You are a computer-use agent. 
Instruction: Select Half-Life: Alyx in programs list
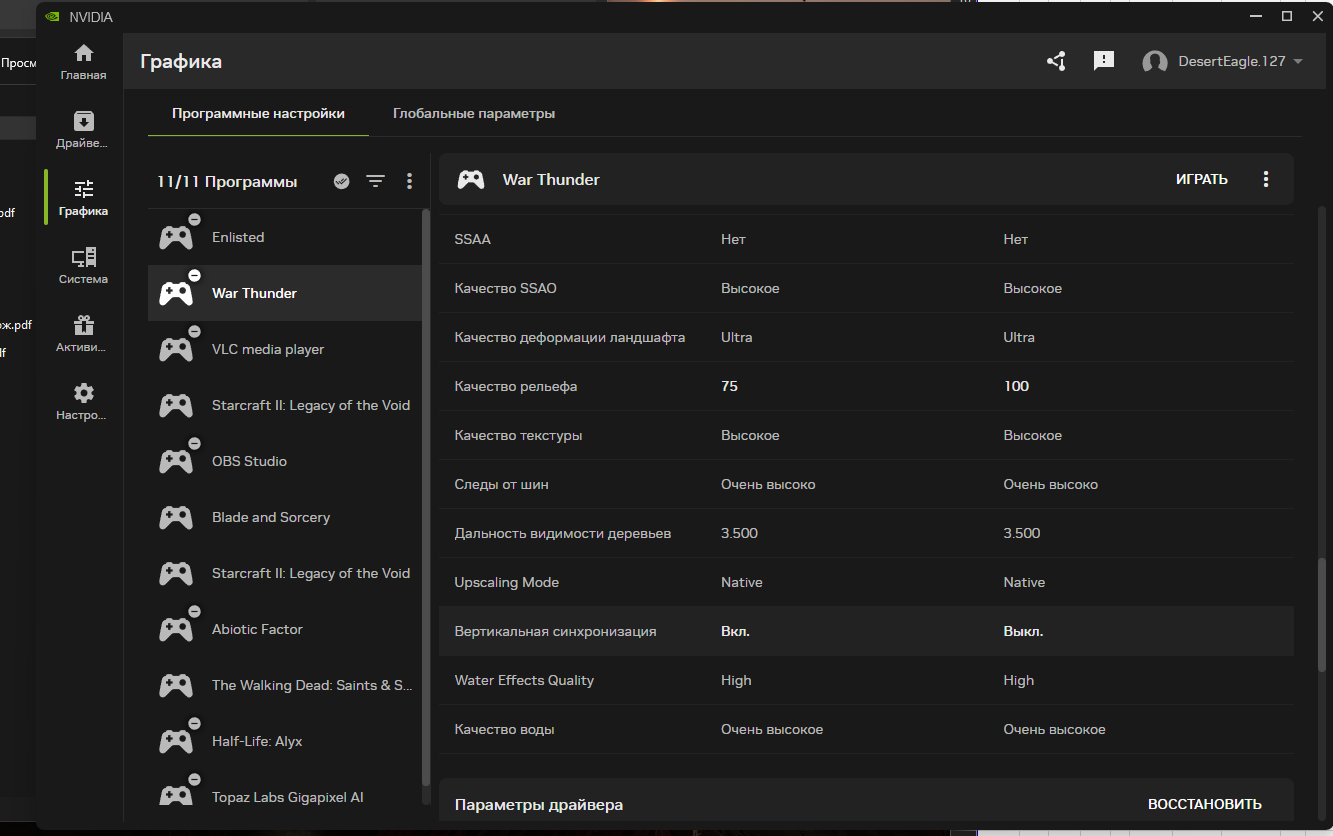[x=257, y=741]
